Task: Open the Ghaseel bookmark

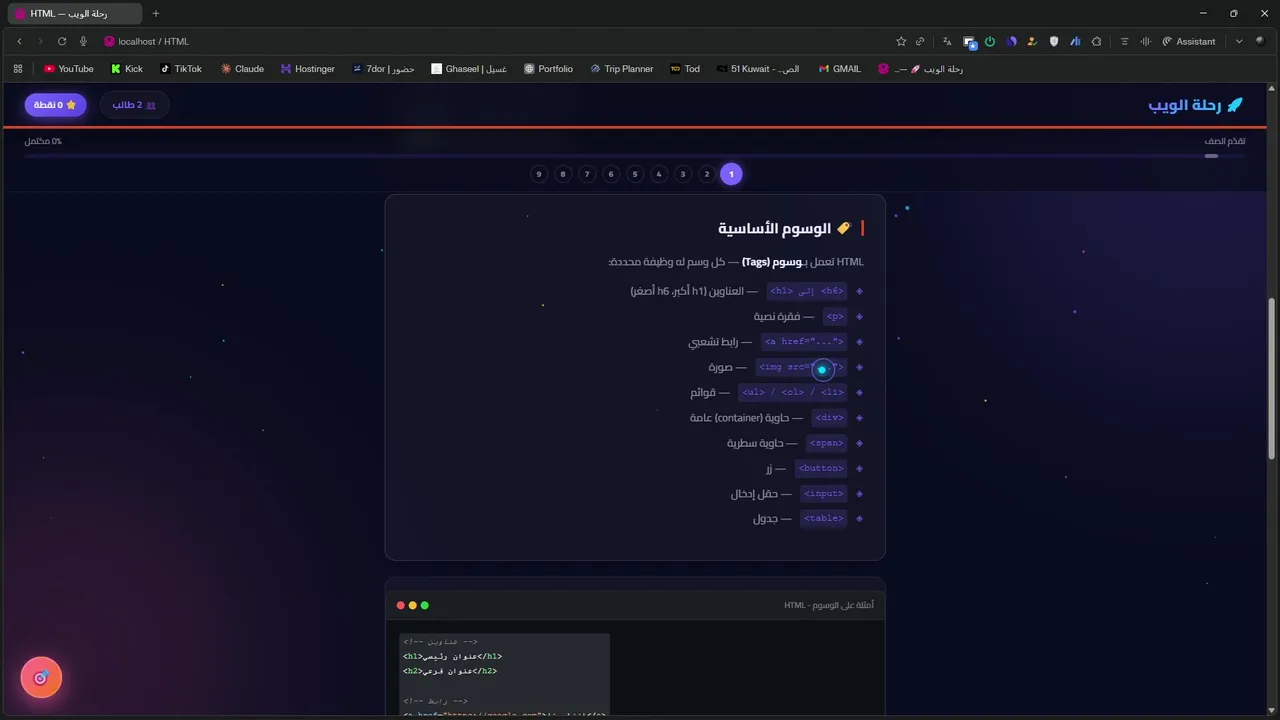Action: (469, 69)
